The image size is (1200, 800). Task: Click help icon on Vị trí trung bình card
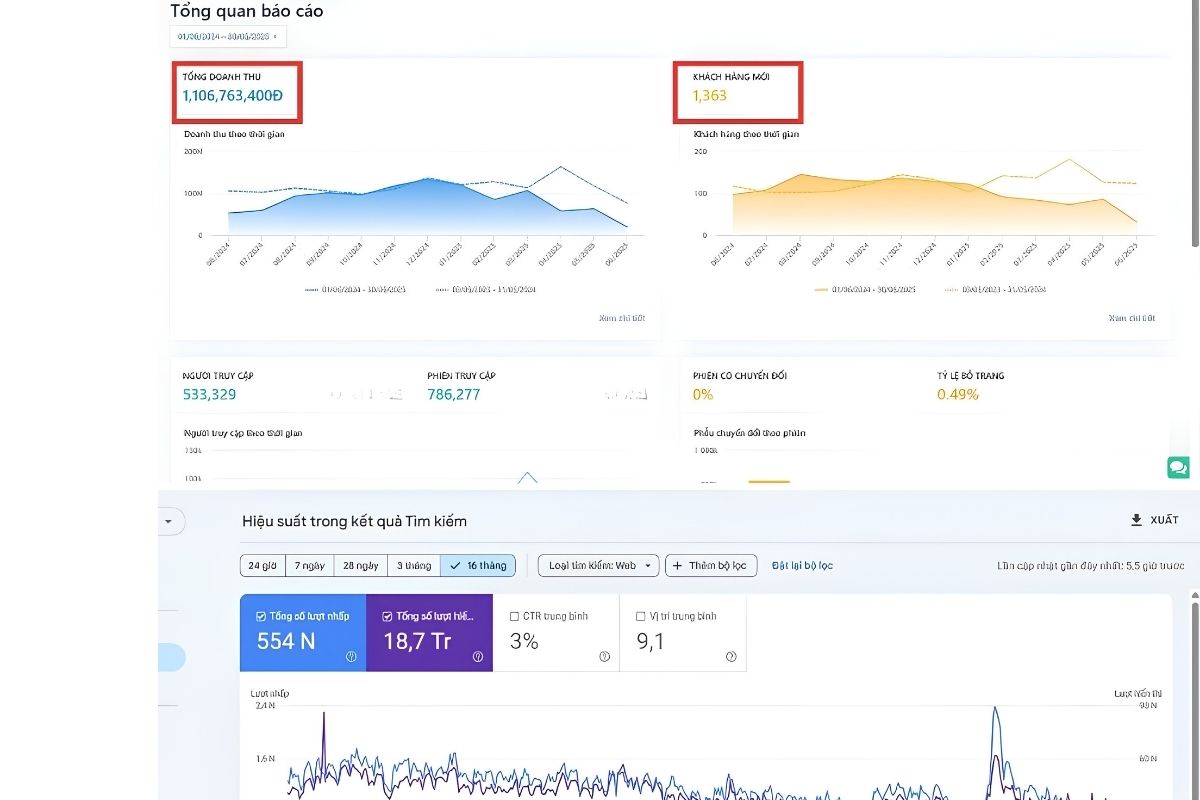tap(731, 657)
